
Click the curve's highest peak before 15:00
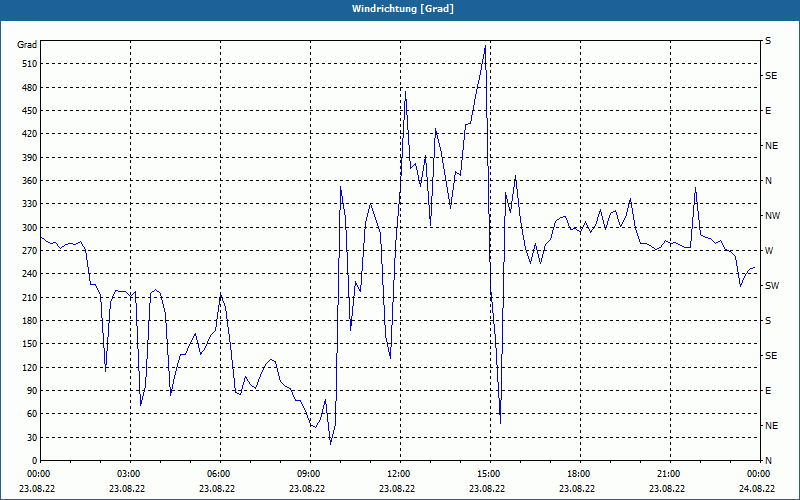pos(485,46)
